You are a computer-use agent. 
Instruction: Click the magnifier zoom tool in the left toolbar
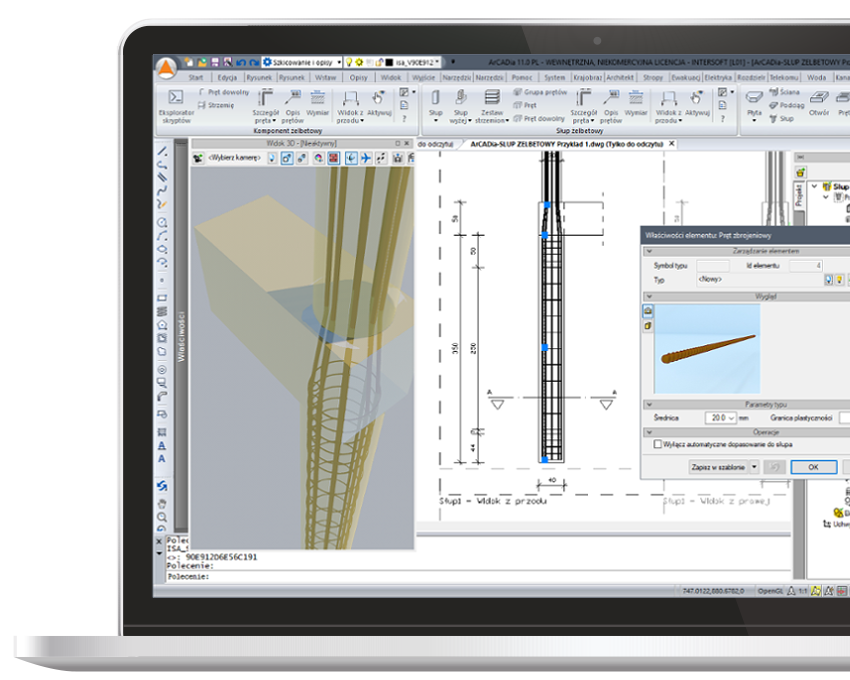coord(162,517)
